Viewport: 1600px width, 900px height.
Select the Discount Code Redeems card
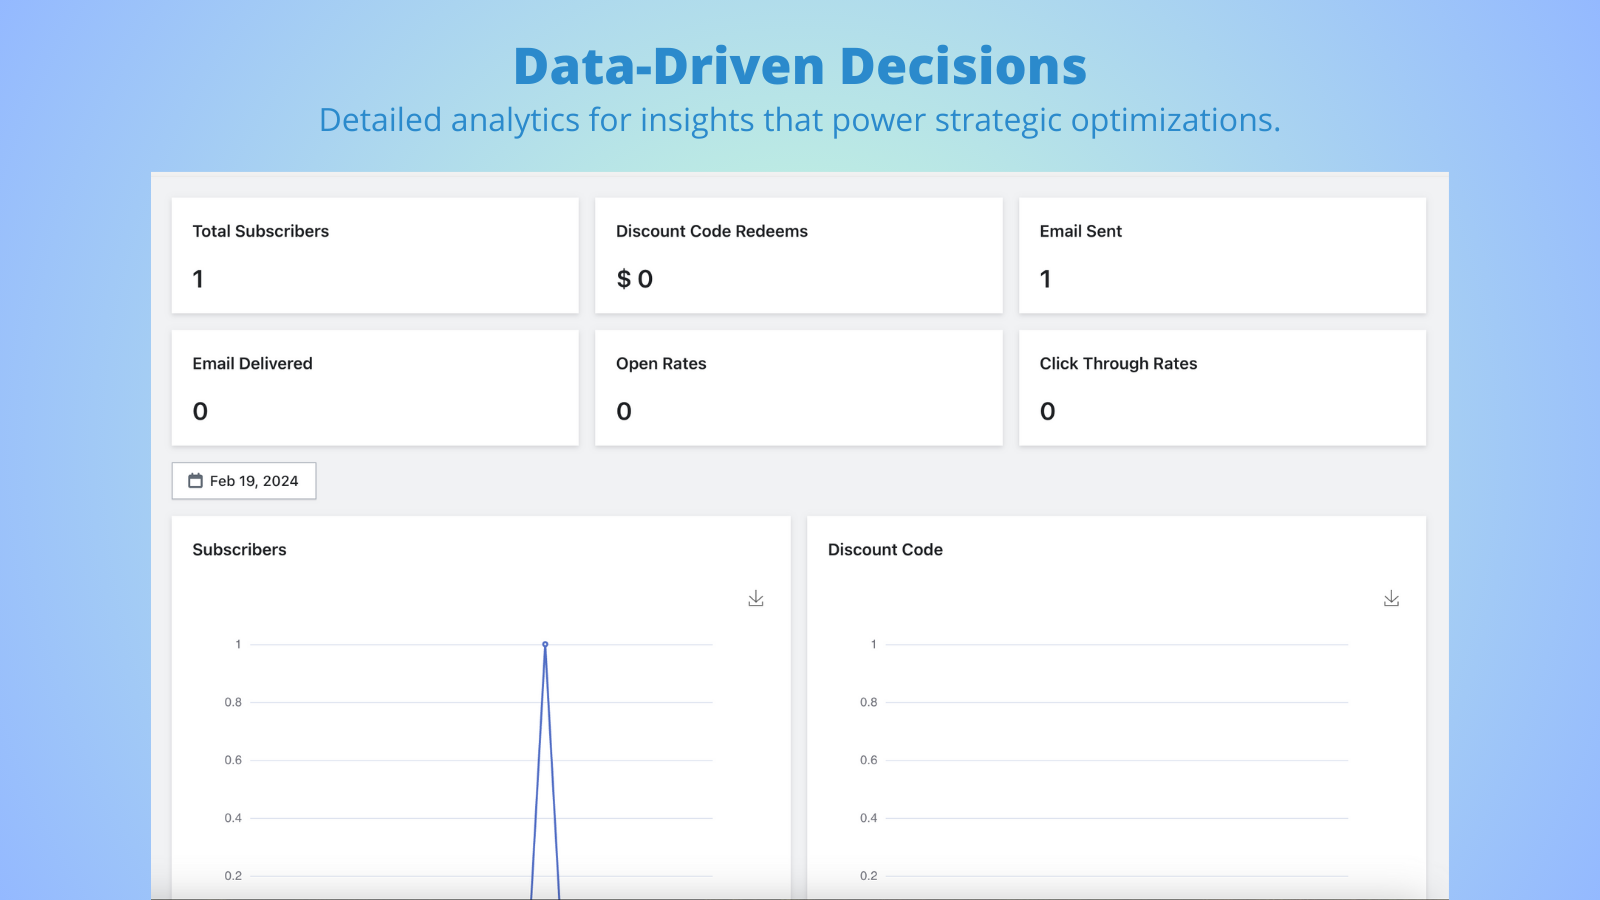point(799,255)
